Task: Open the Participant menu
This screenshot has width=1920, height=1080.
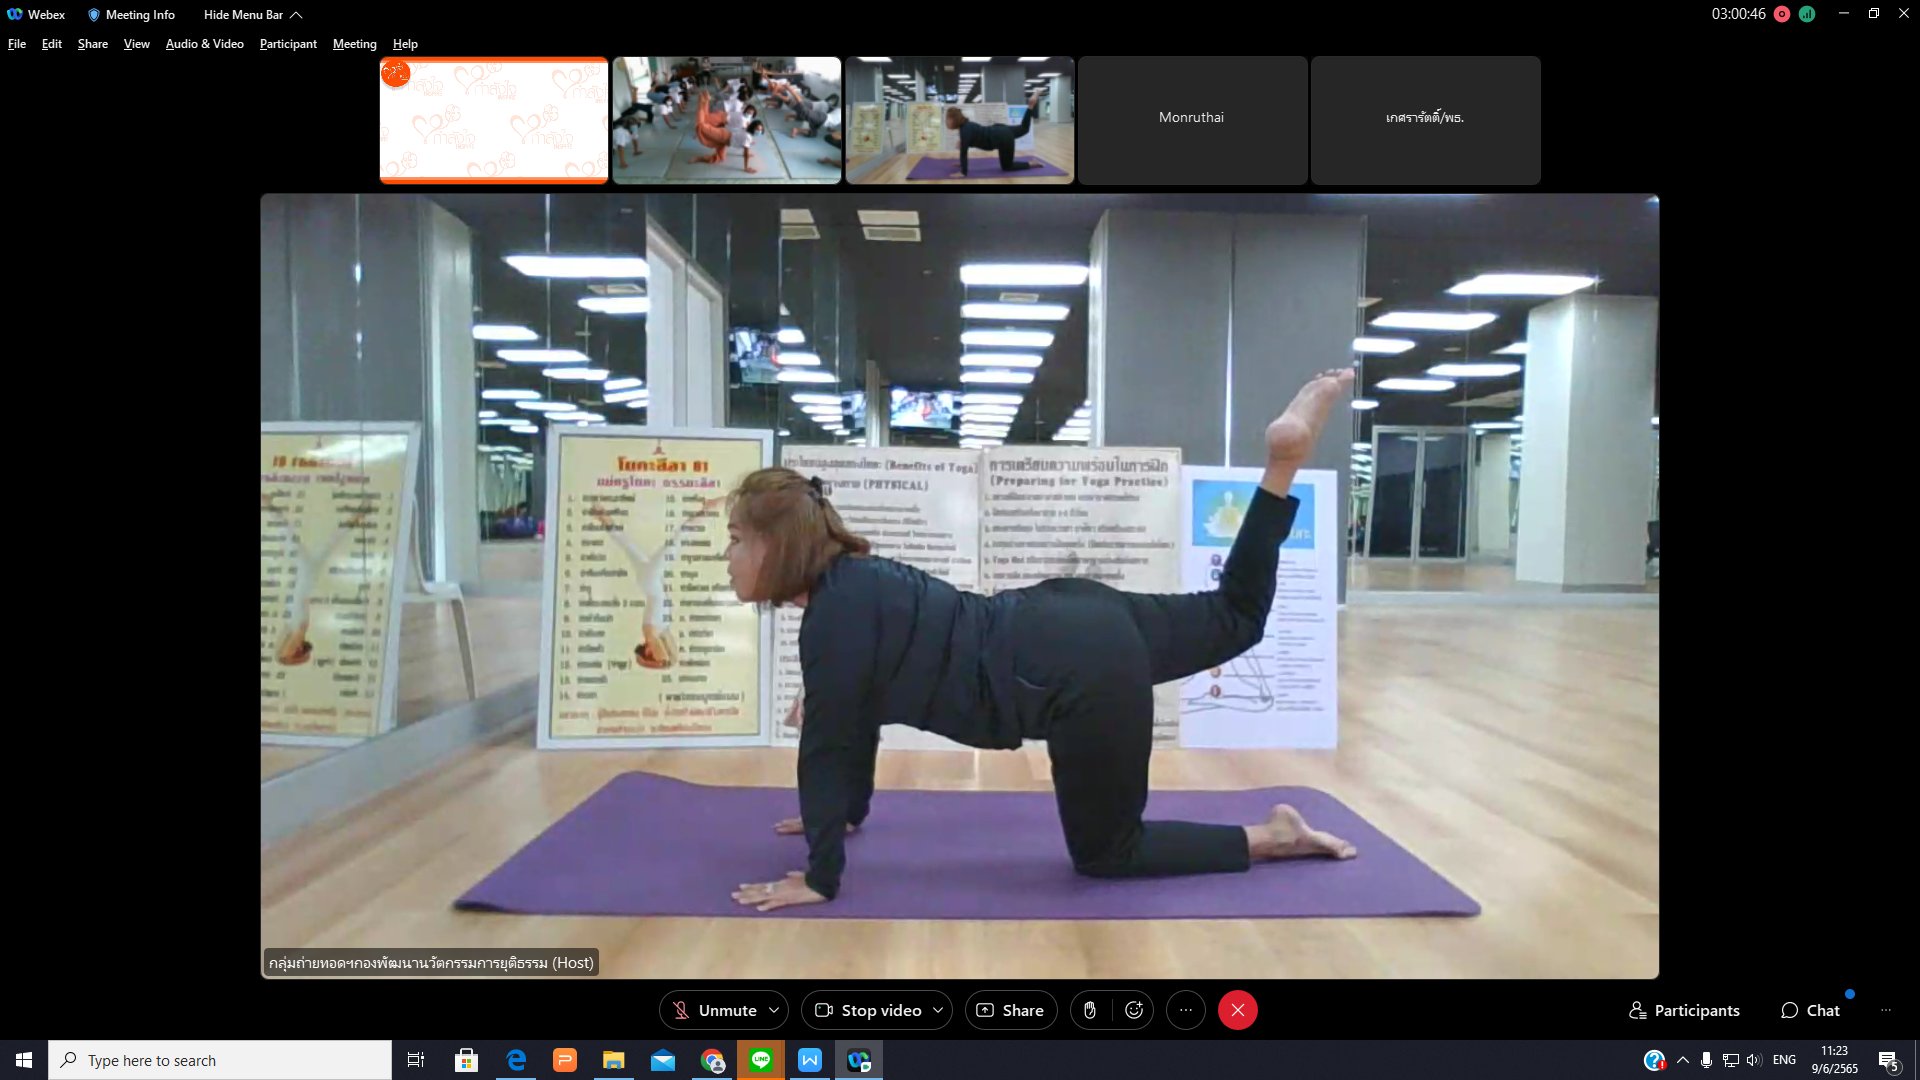Action: [x=288, y=44]
